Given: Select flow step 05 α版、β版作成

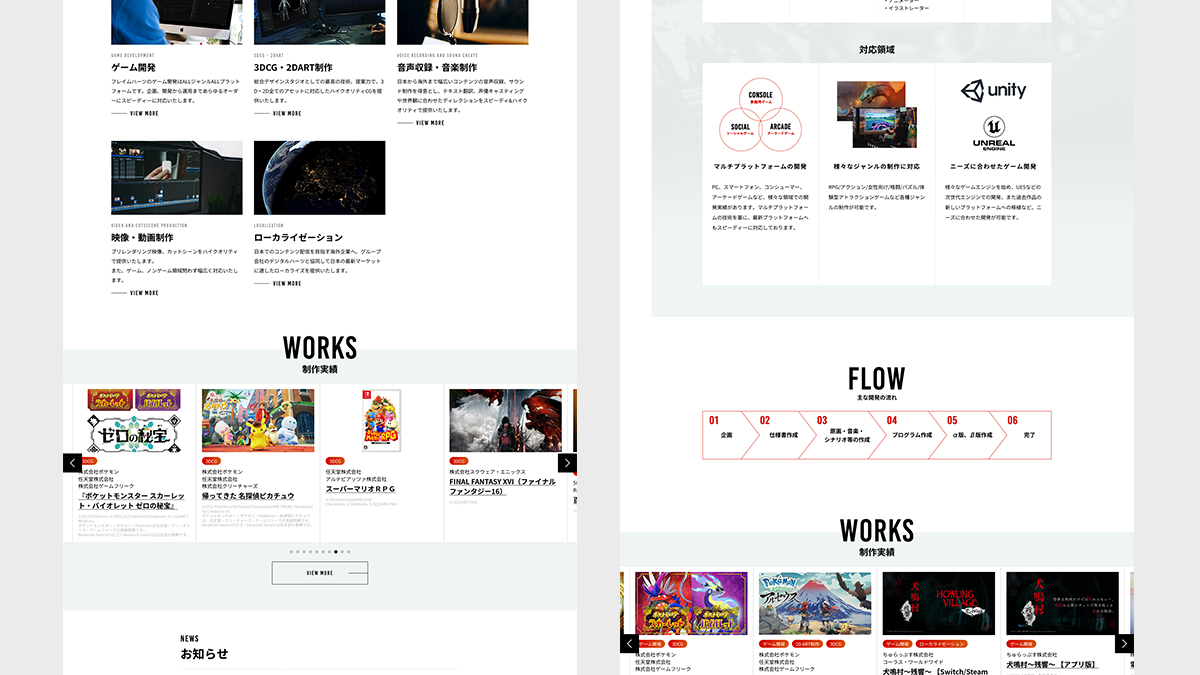Looking at the screenshot, I should pyautogui.click(x=970, y=435).
